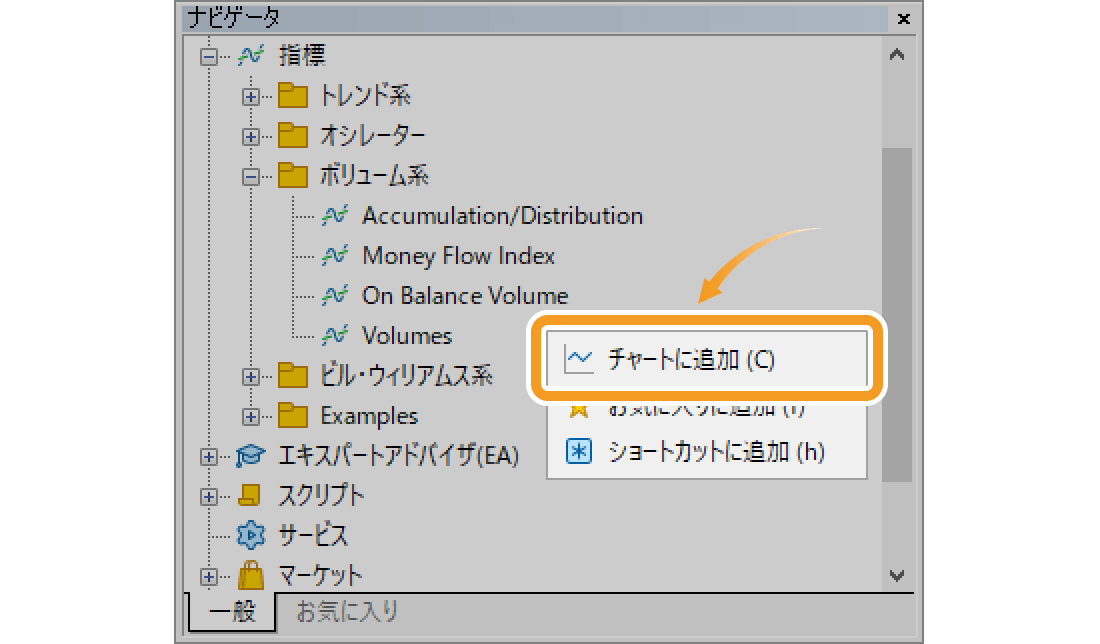Screen dimensions: 1100x644
Task: Switch to the お気に入り tab
Action: point(347,612)
